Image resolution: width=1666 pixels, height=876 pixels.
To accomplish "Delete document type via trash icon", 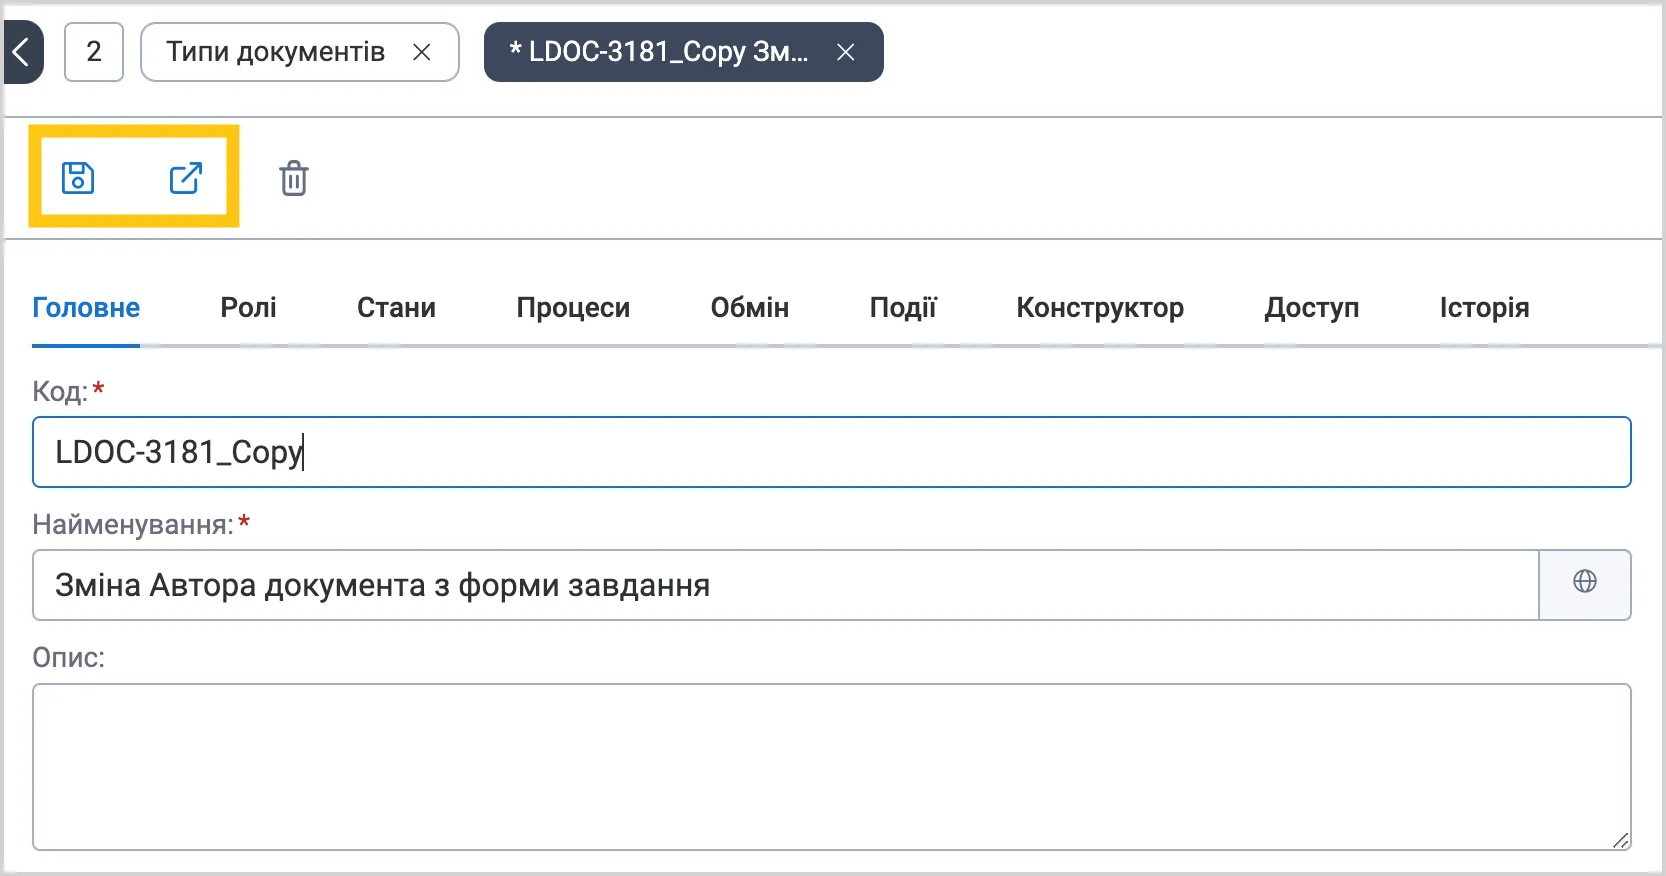I will (294, 178).
